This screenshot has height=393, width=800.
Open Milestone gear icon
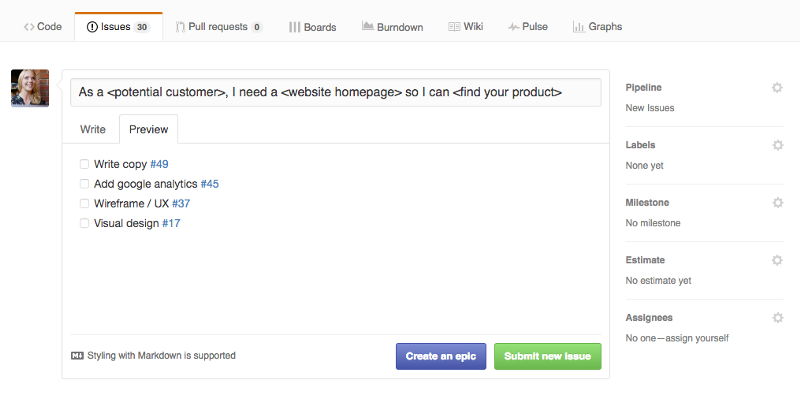tap(778, 203)
